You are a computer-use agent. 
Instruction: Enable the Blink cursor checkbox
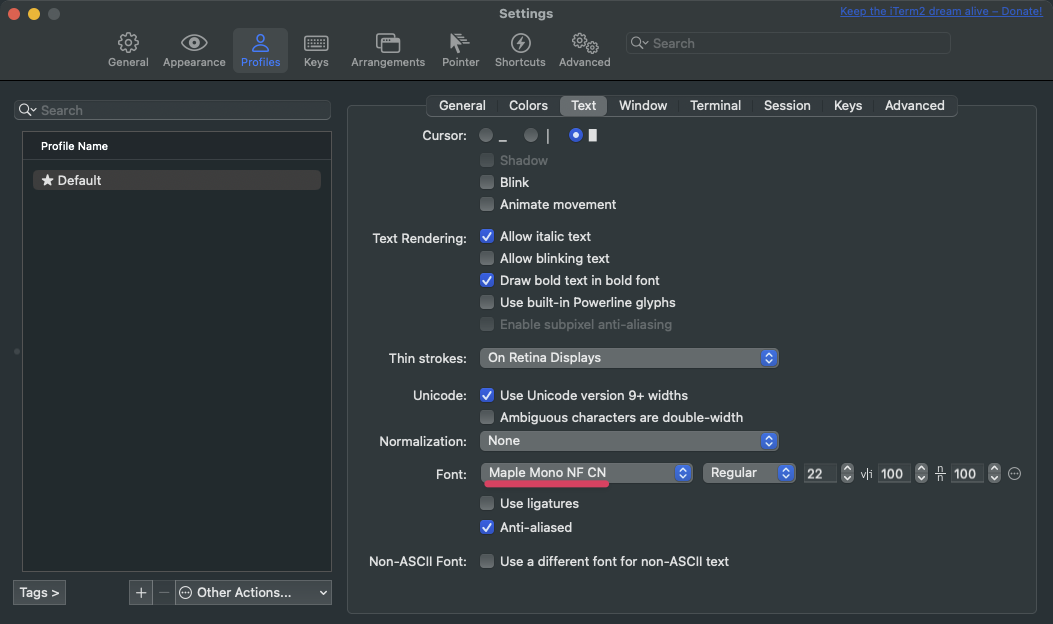click(x=487, y=182)
